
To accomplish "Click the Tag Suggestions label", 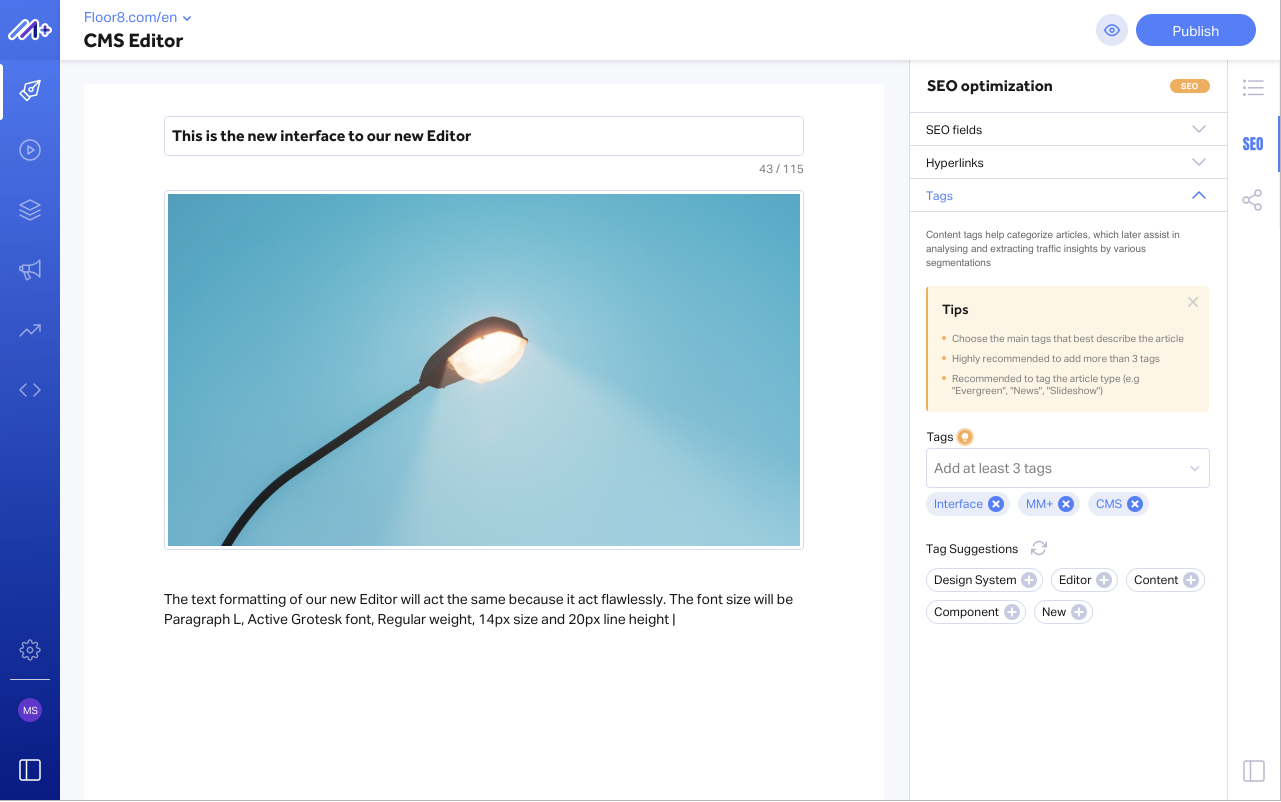I will tap(972, 549).
